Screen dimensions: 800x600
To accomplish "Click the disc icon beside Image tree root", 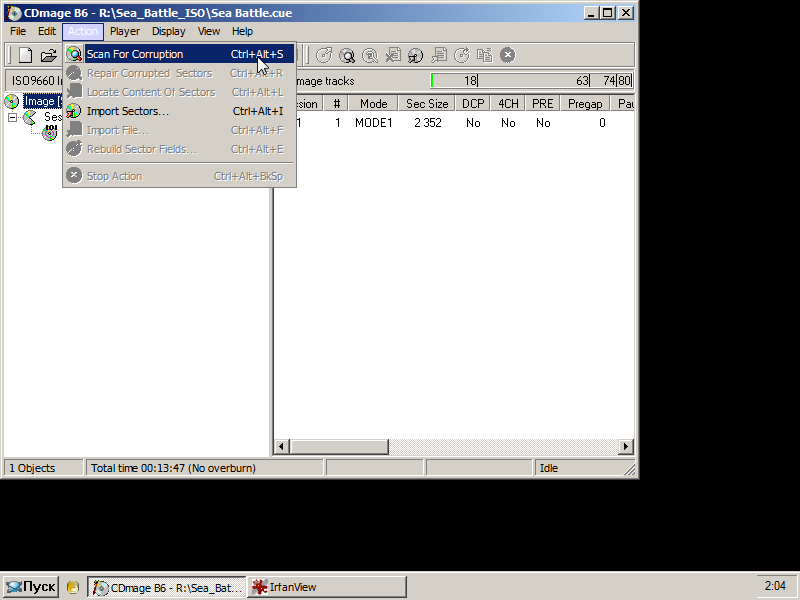I will coord(12,101).
